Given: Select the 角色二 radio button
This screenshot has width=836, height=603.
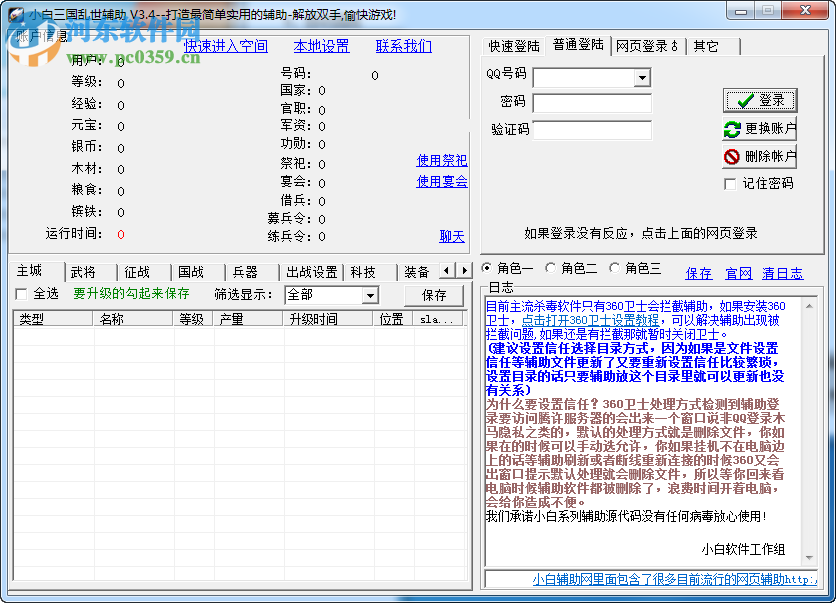Looking at the screenshot, I should tap(550, 268).
